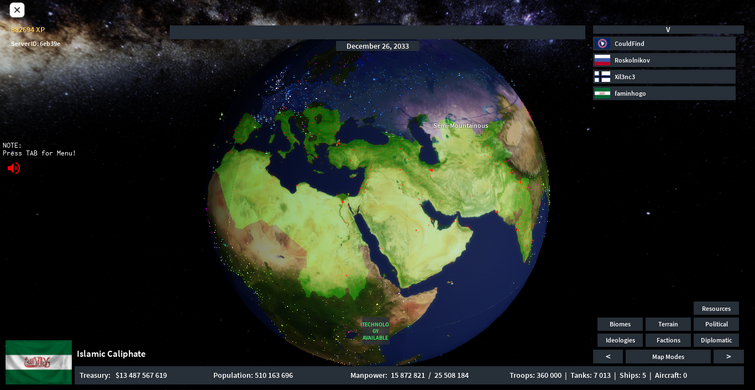This screenshot has height=390, width=755.
Task: Click the Technology Available notification
Action: pyautogui.click(x=375, y=331)
